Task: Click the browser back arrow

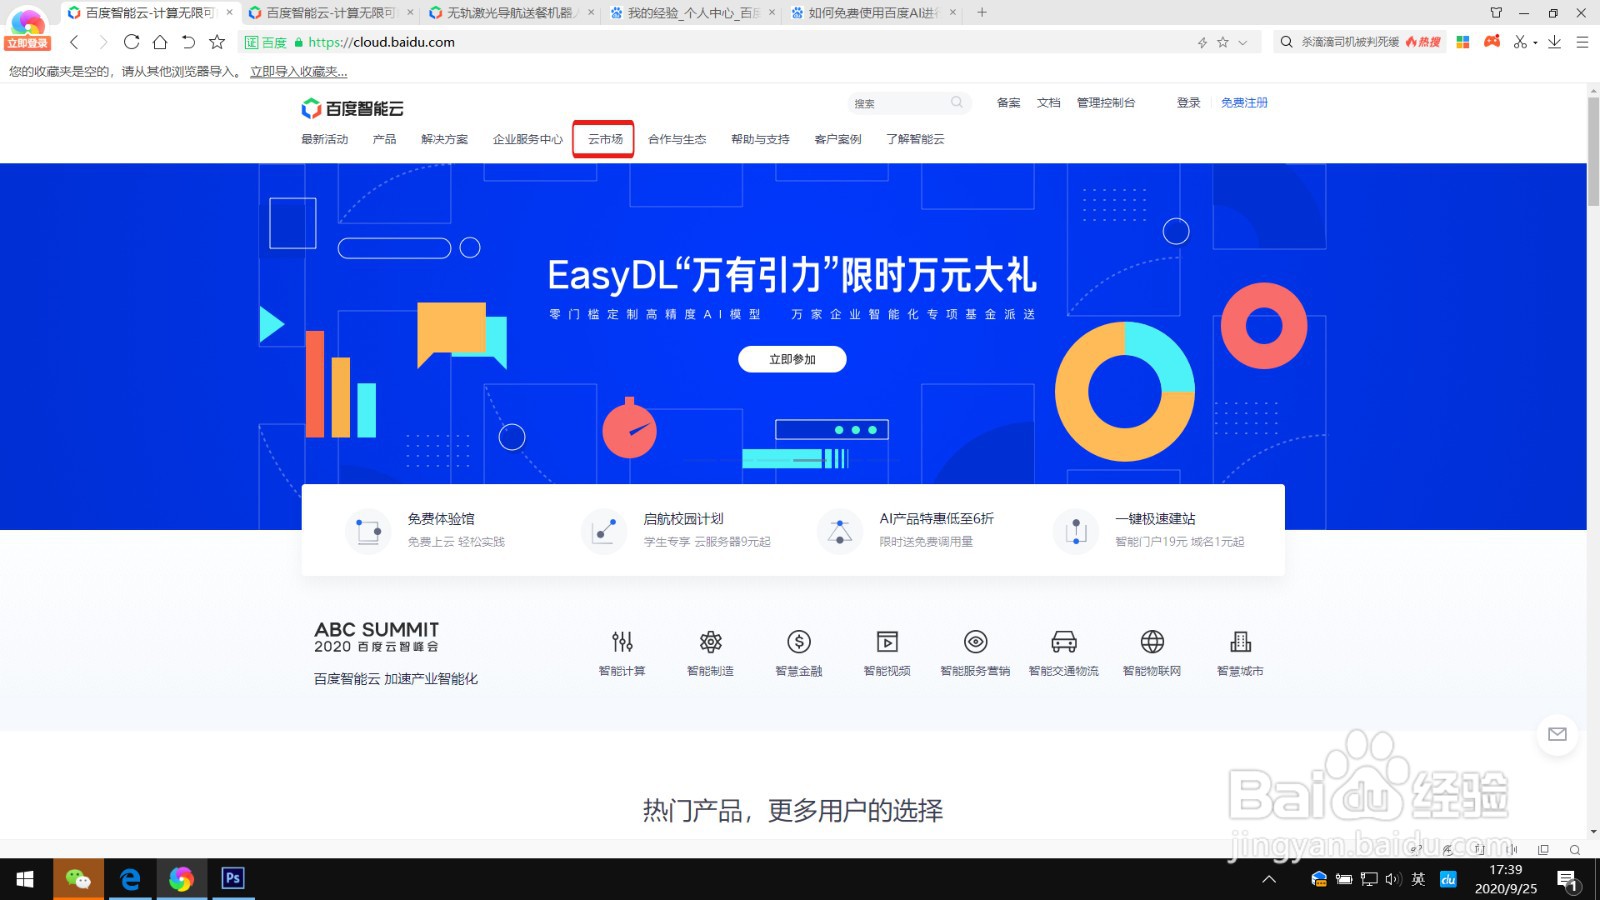Action: tap(74, 42)
